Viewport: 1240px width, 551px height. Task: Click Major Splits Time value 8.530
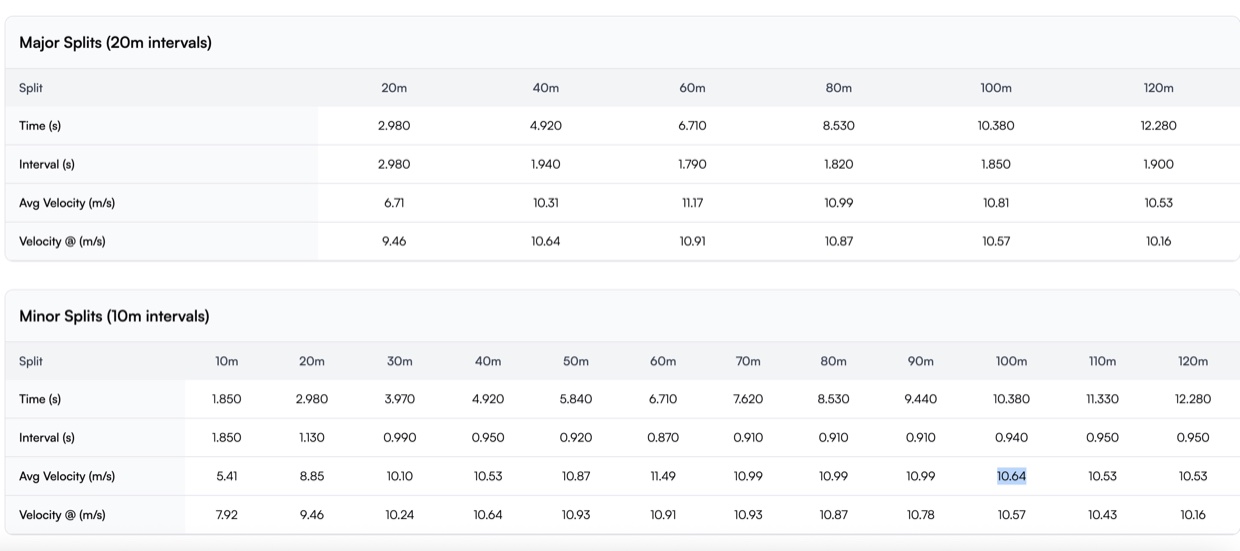pos(838,126)
